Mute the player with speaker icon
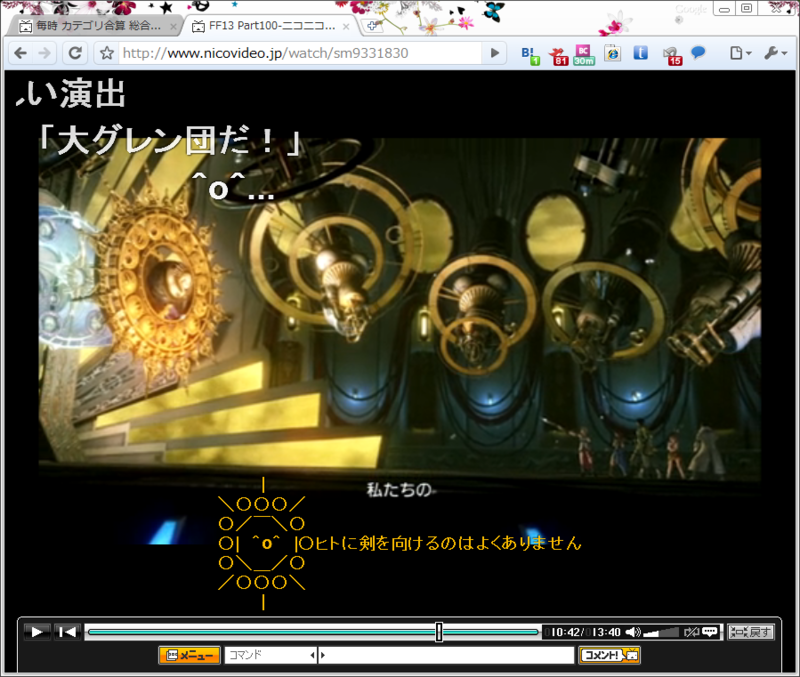This screenshot has width=800, height=677. [x=633, y=632]
